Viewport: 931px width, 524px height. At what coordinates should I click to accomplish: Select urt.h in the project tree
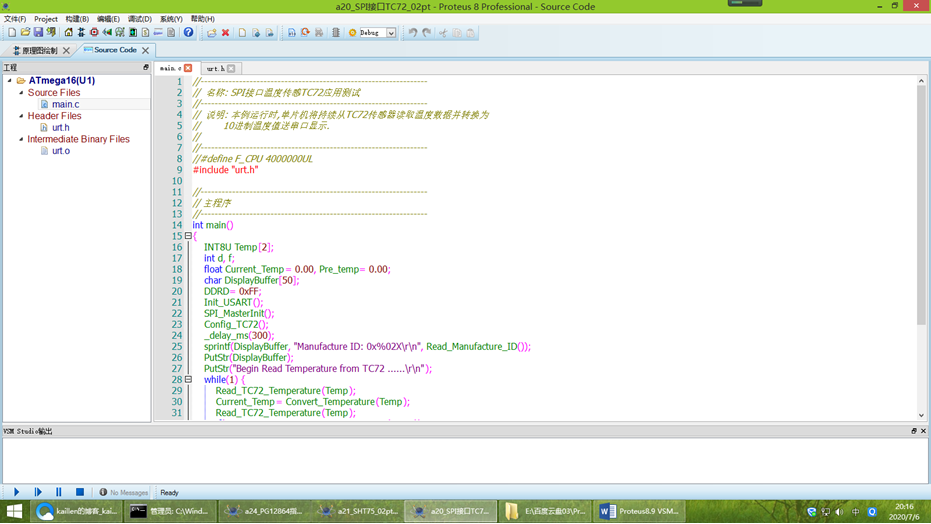[x=61, y=128]
